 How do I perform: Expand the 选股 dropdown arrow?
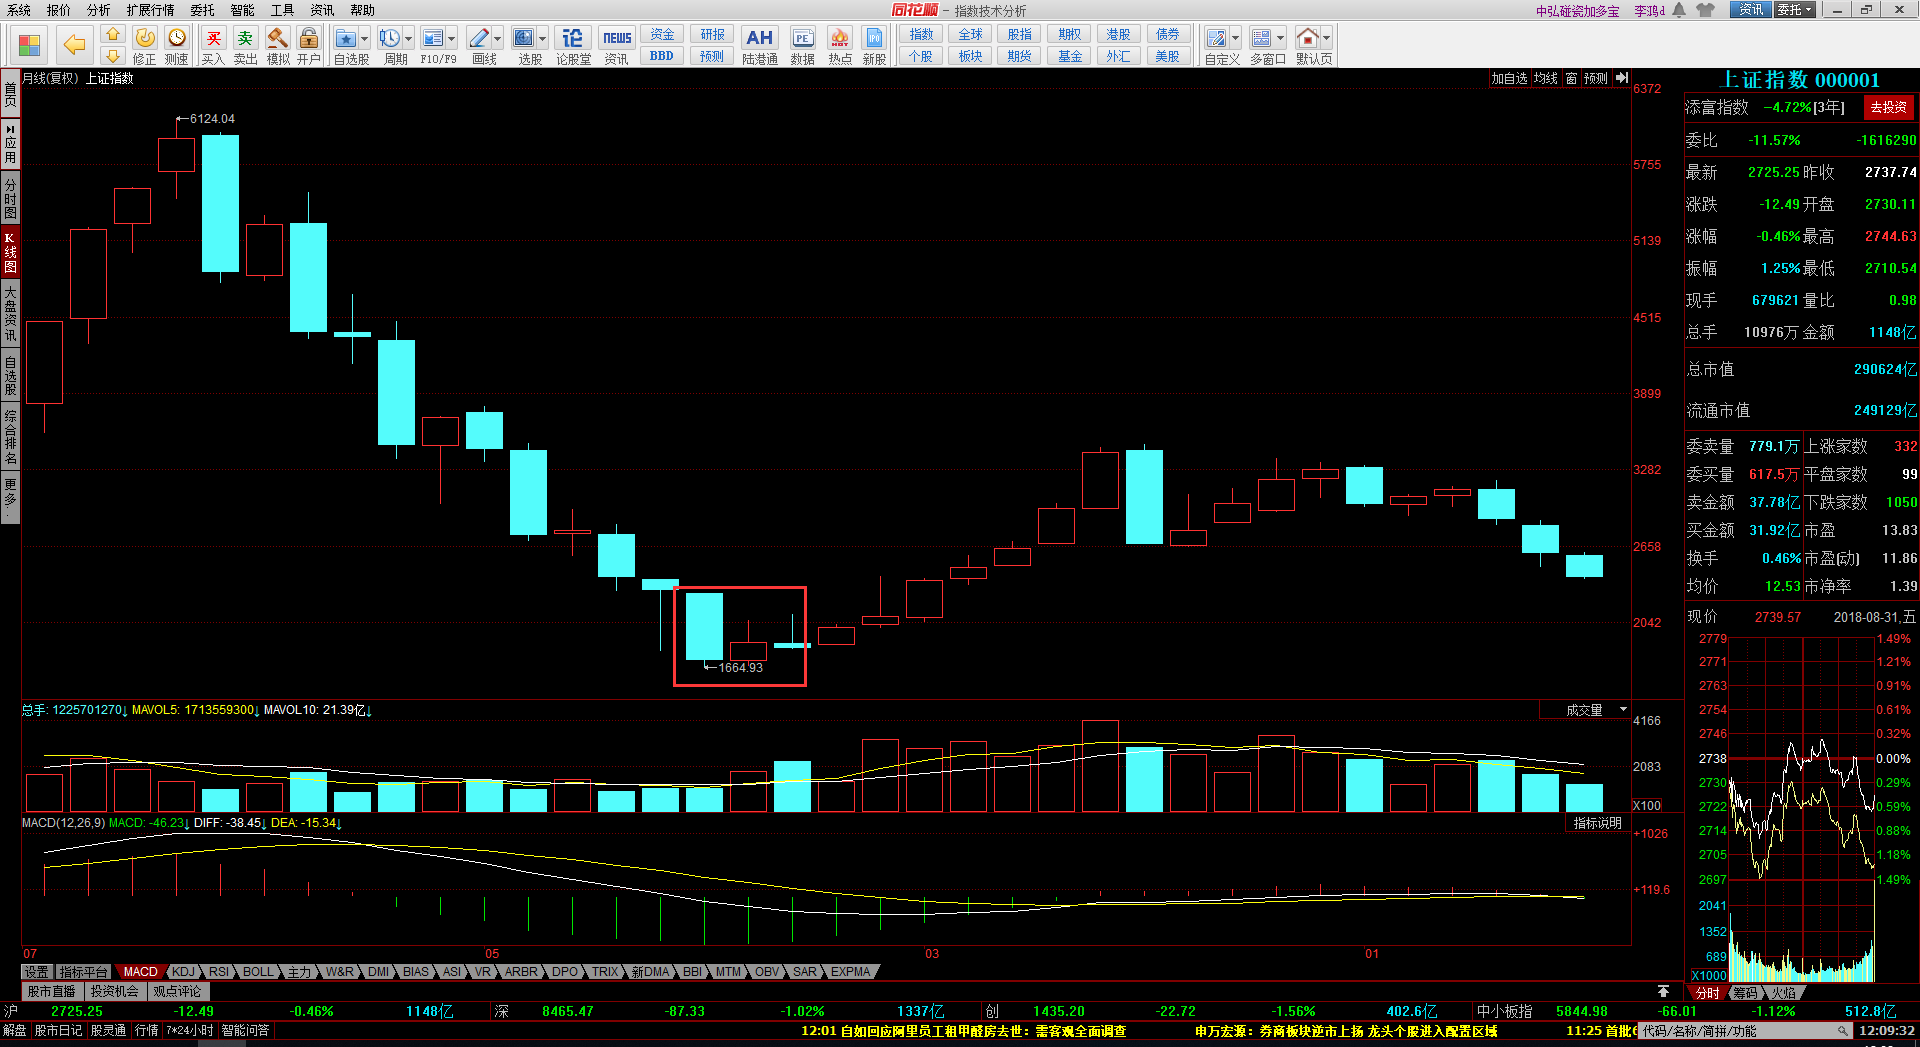coord(543,39)
